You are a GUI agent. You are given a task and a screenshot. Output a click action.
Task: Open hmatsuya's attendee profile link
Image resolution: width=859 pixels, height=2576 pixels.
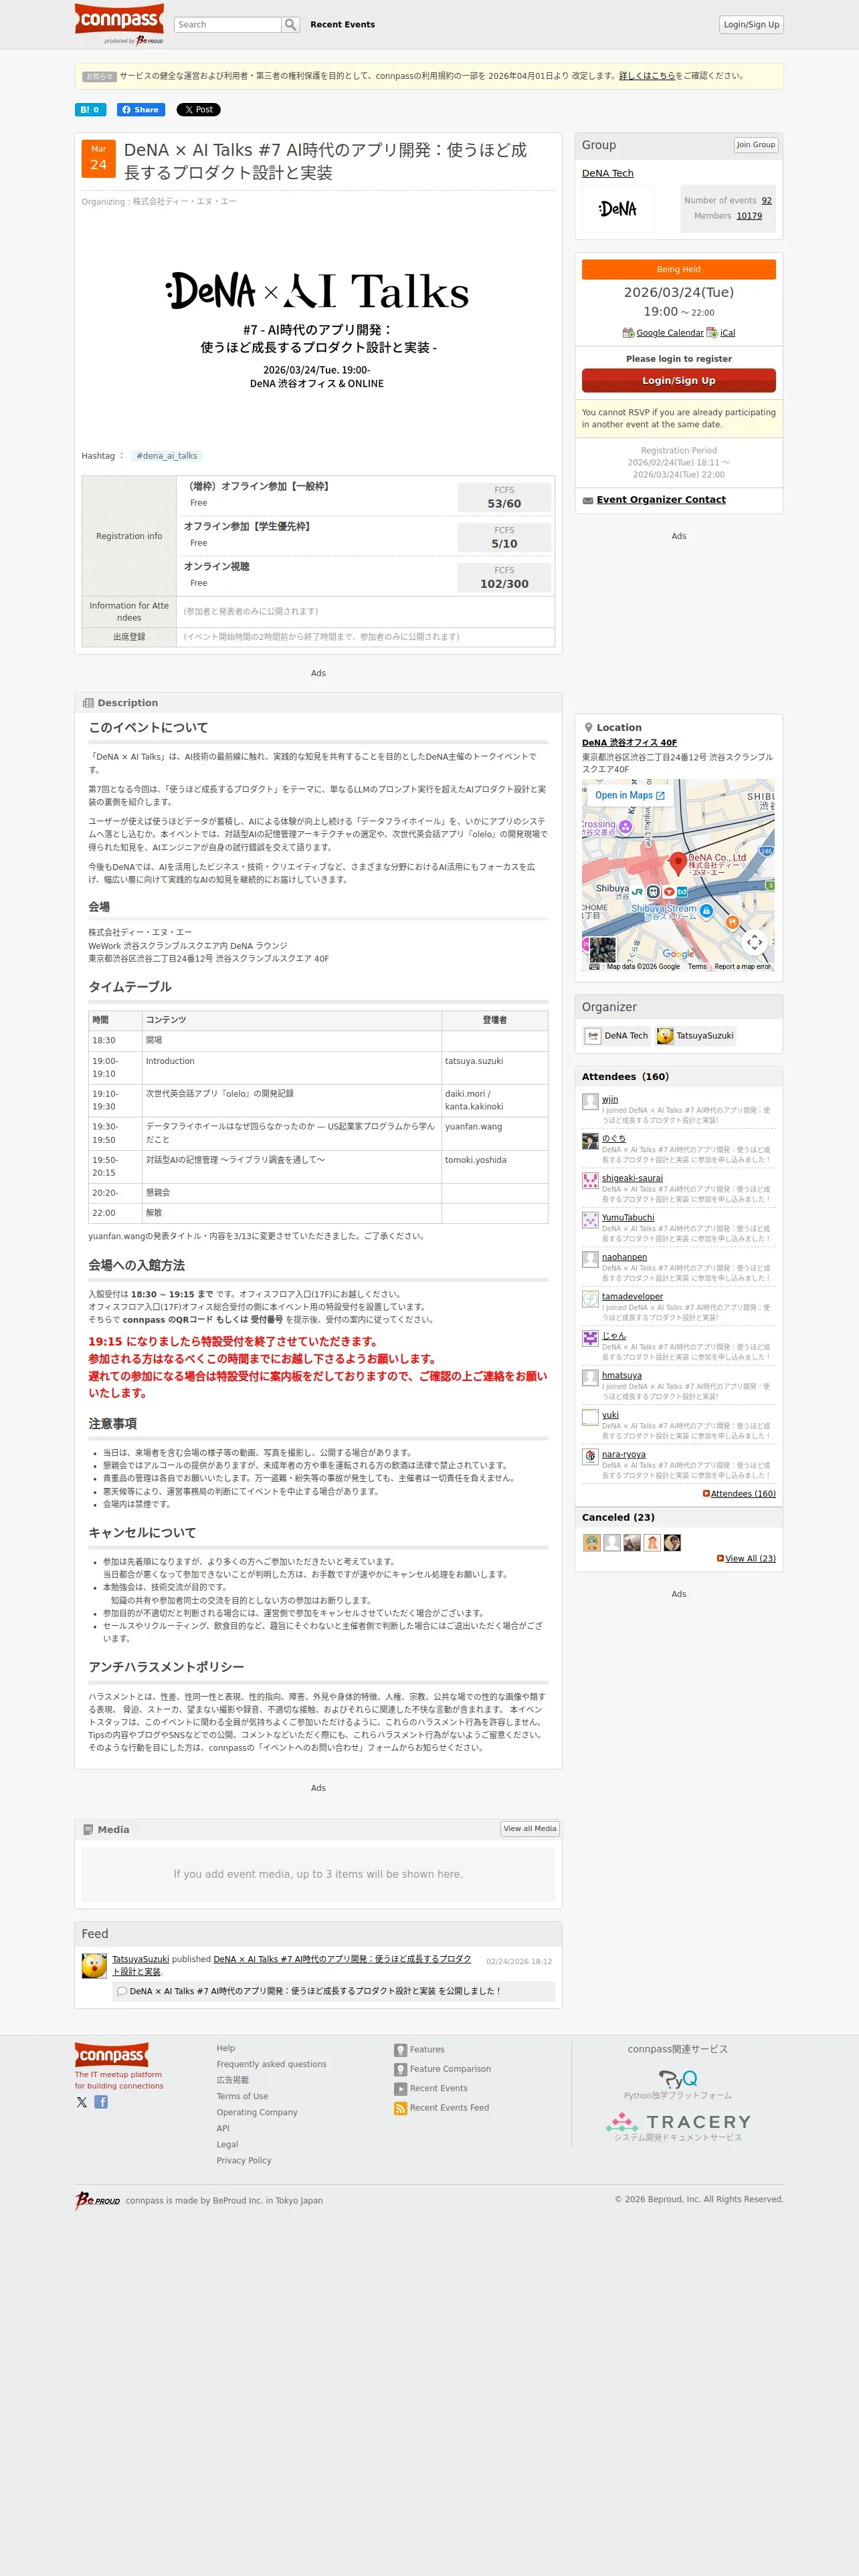coord(622,1376)
